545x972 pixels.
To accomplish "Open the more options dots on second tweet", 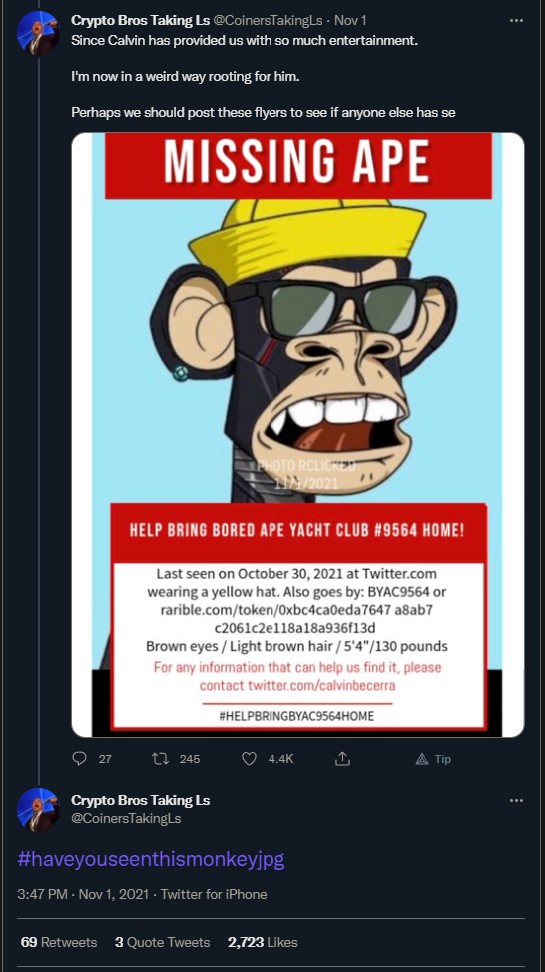I will click(x=516, y=800).
